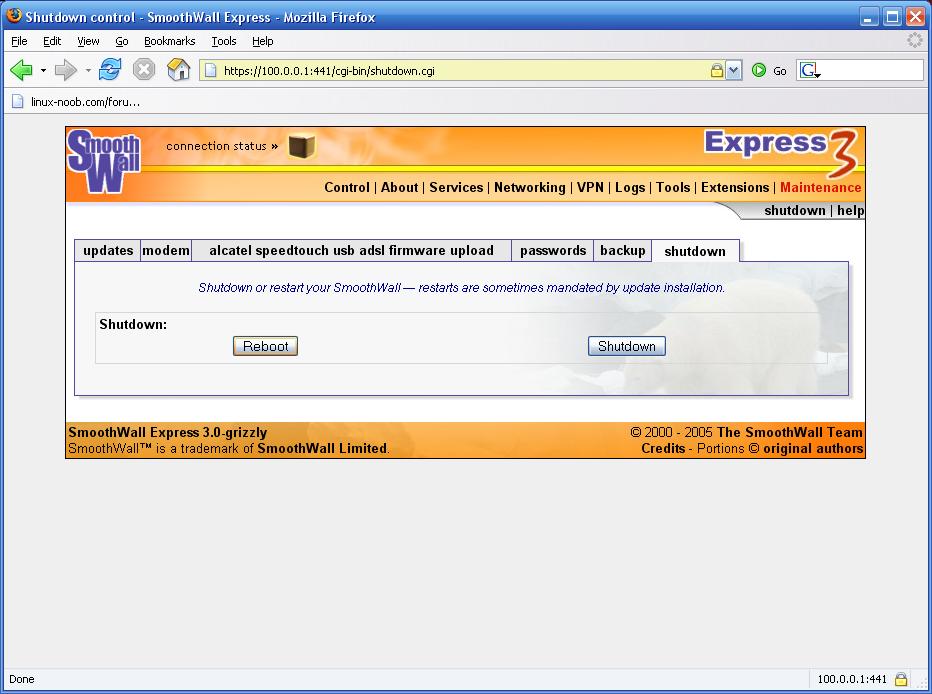Click the original authors footer link
Image resolution: width=932 pixels, height=694 pixels.
[813, 449]
